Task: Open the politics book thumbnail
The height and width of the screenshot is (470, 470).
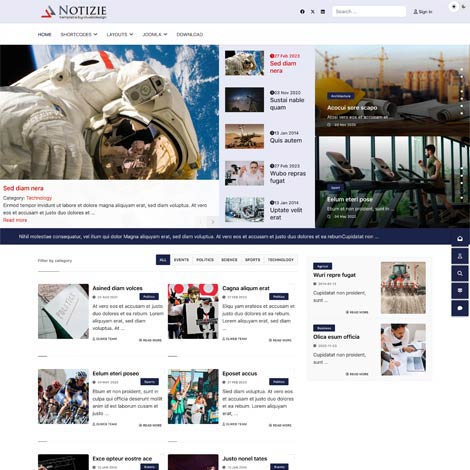Action: pos(63,311)
